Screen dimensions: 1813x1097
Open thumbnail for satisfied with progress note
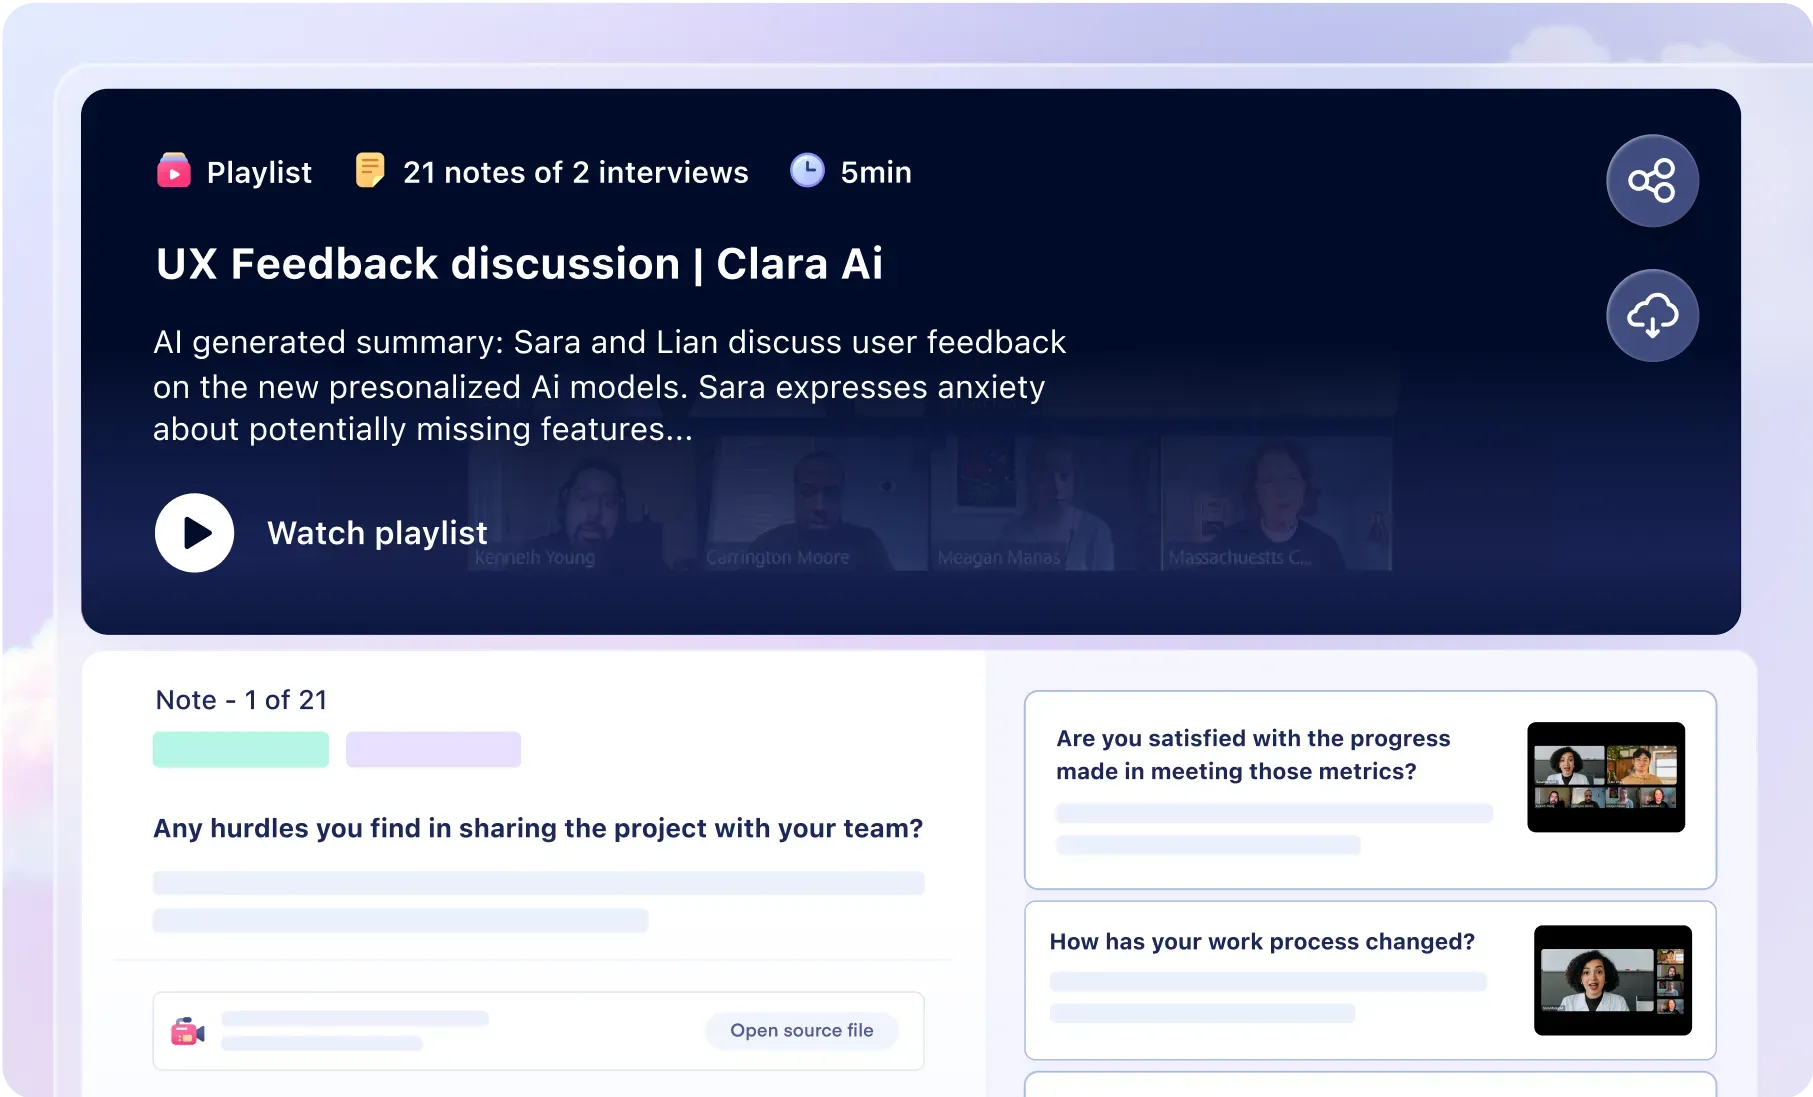click(x=1606, y=777)
